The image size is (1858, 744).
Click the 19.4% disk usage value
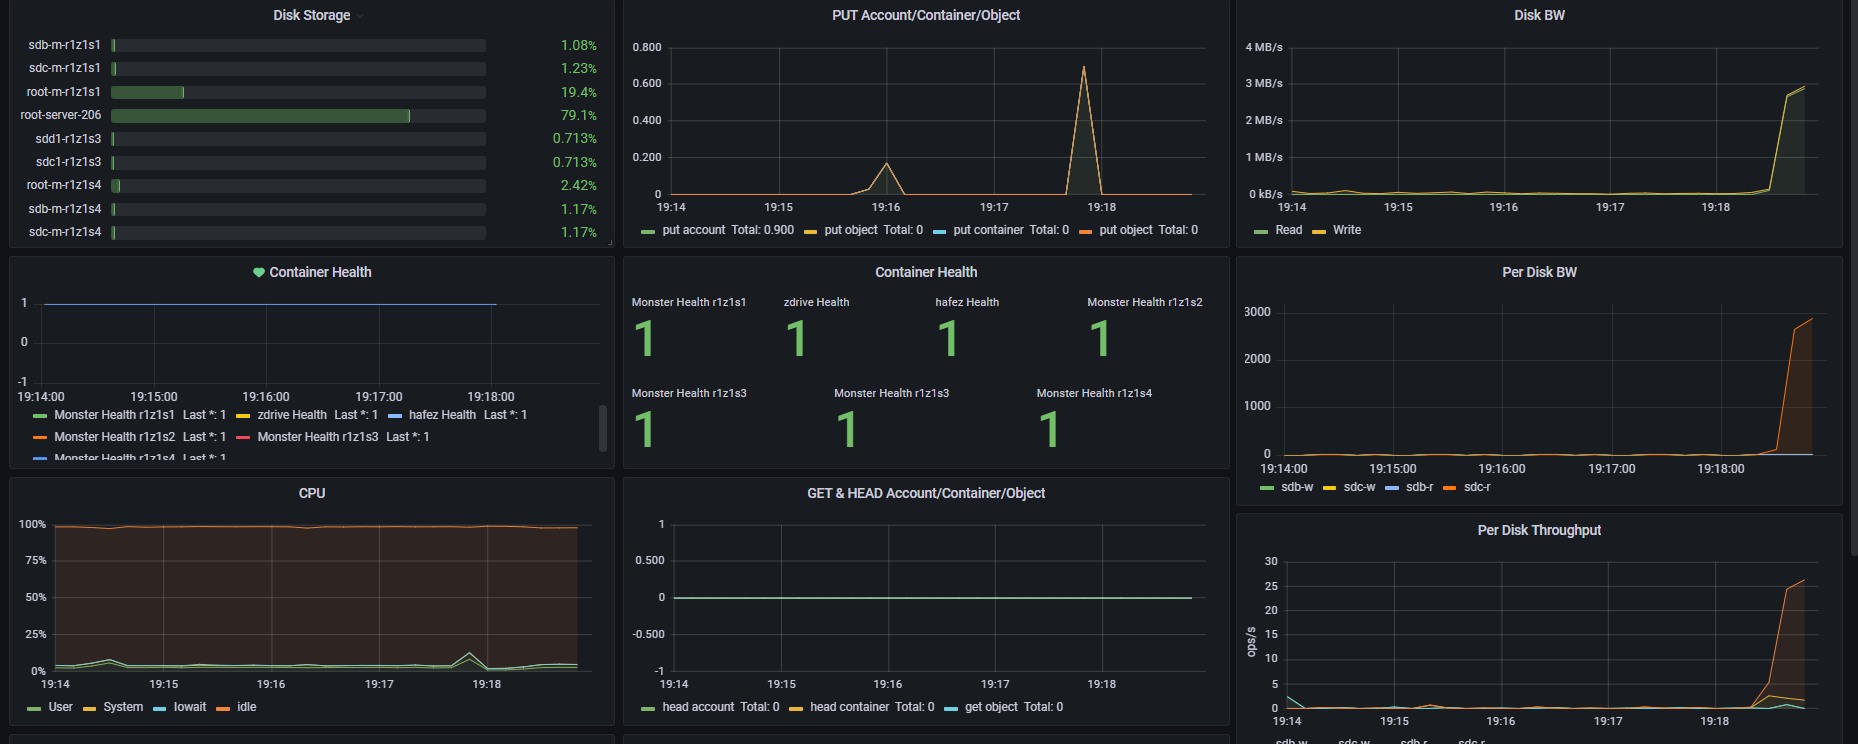click(x=578, y=92)
